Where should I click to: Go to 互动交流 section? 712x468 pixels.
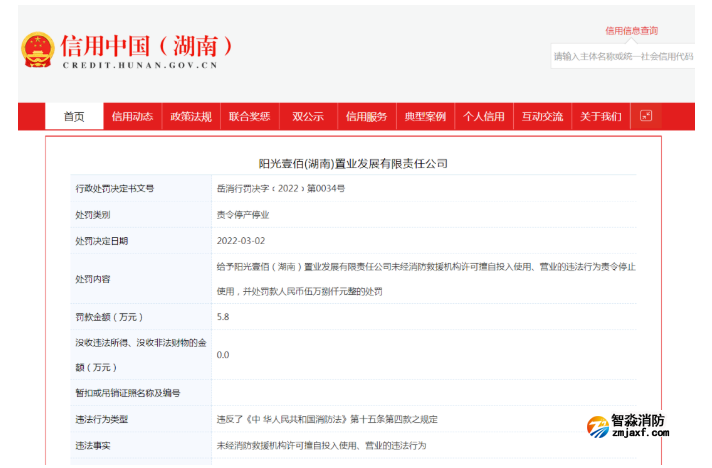[x=542, y=116]
